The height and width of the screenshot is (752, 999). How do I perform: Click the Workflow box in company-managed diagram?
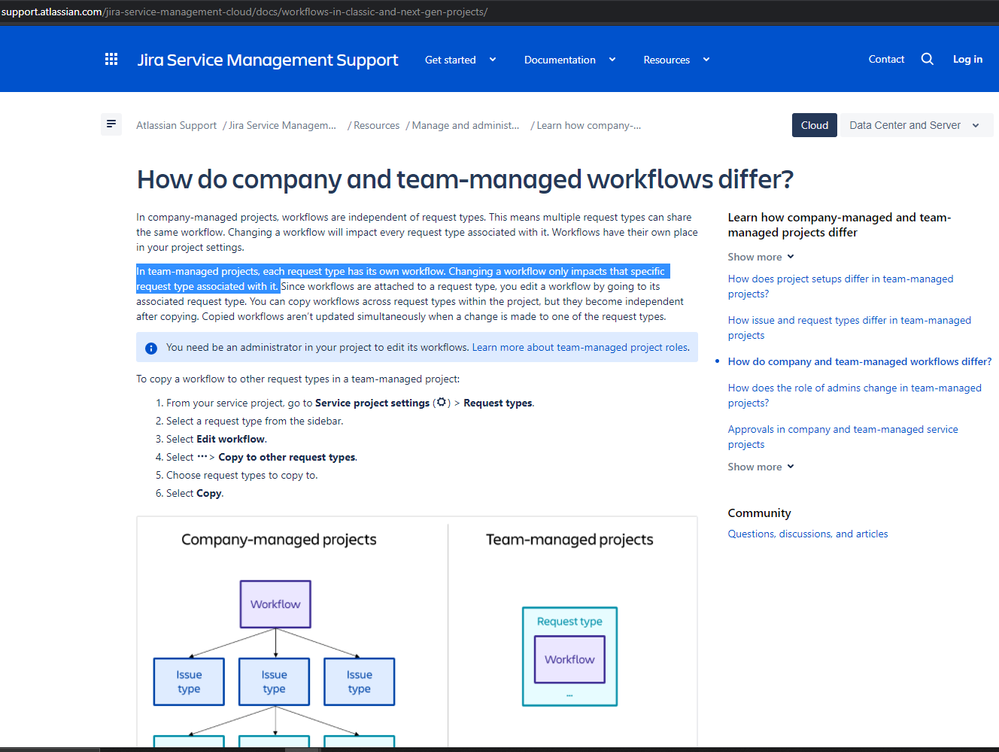click(275, 604)
